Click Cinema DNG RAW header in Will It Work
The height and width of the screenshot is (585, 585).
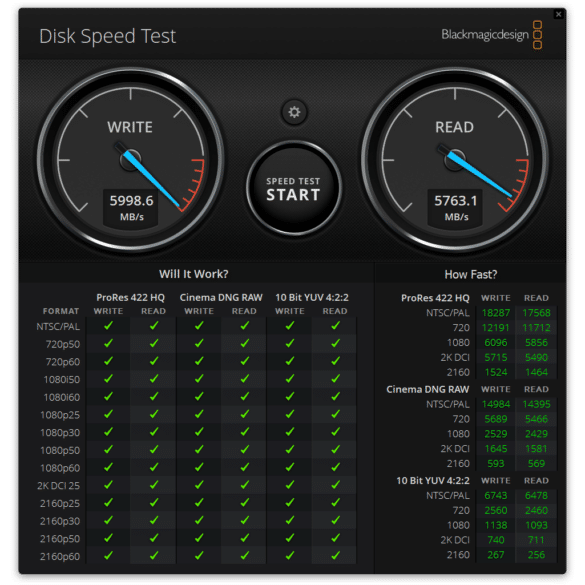221,297
